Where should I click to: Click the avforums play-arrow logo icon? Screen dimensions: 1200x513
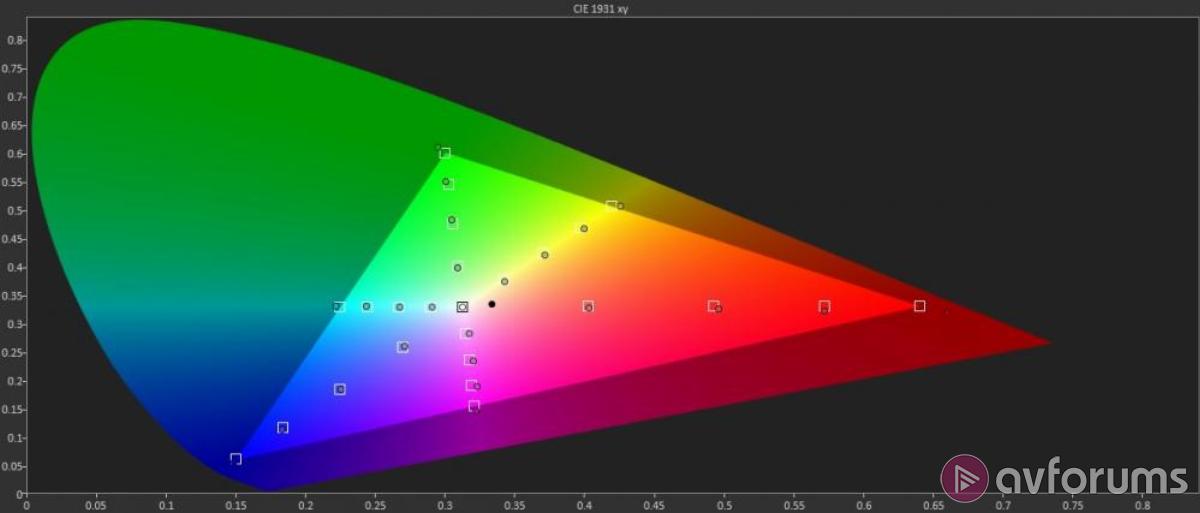966,477
